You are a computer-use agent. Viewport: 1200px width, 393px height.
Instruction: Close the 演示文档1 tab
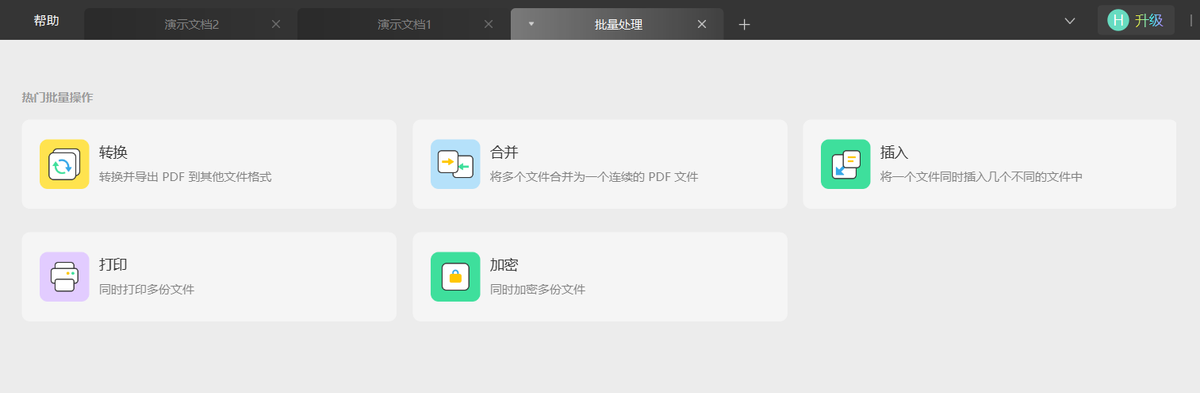[x=488, y=24]
